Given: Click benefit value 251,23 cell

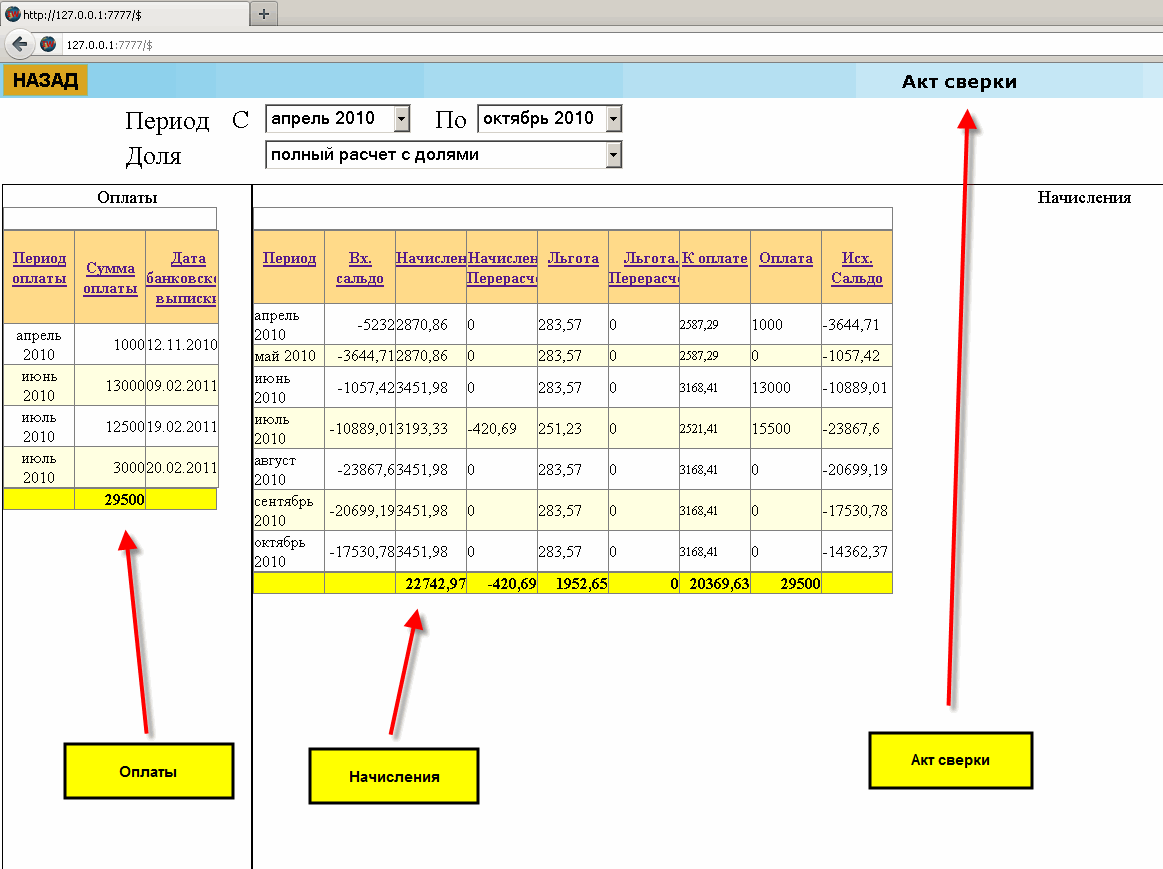Looking at the screenshot, I should (573, 429).
